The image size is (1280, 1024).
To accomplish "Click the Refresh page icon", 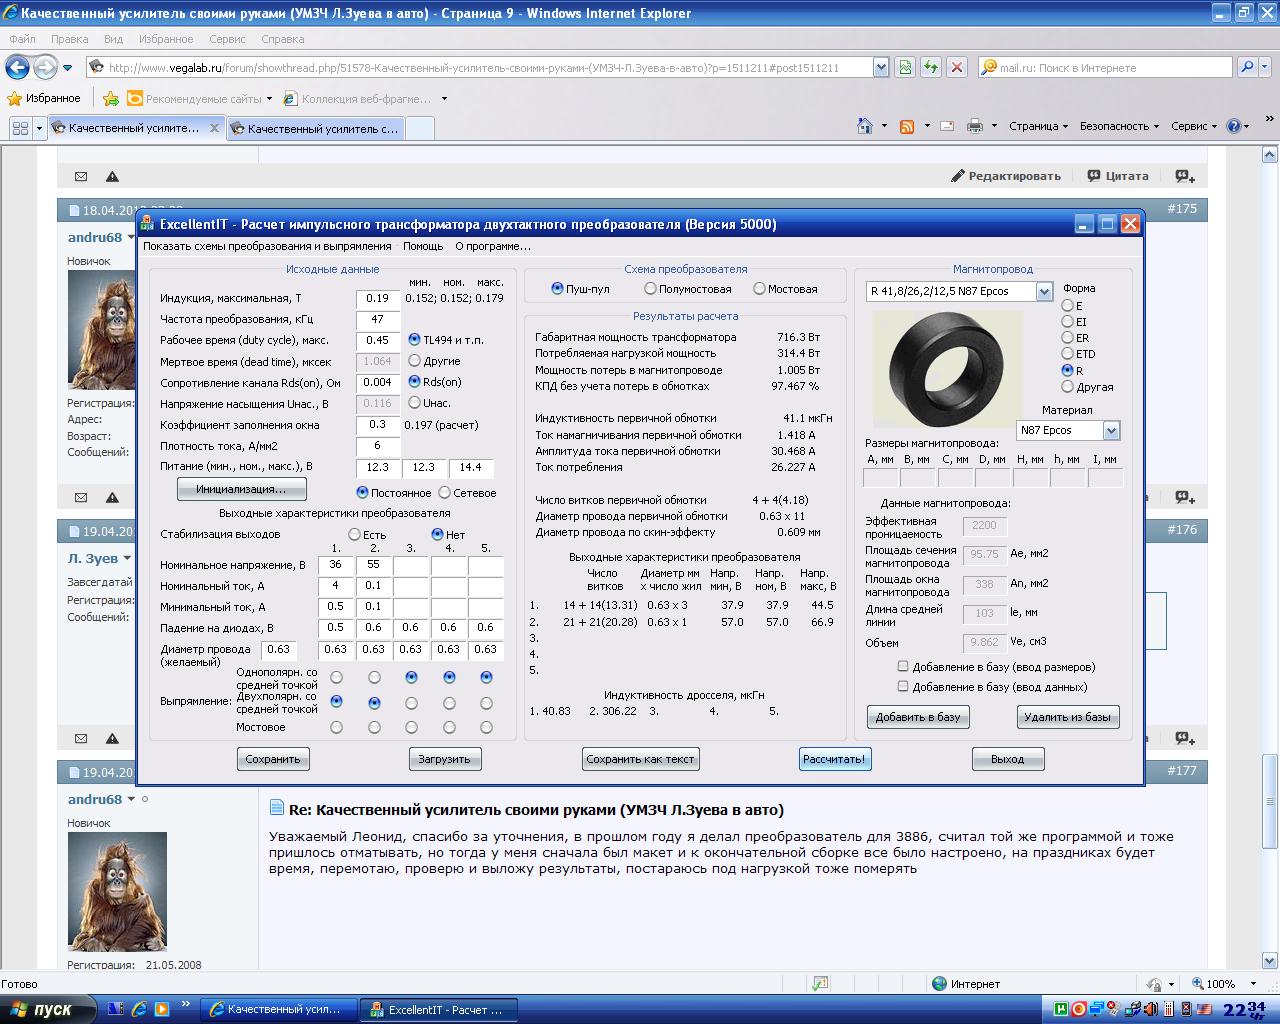I will coord(931,68).
